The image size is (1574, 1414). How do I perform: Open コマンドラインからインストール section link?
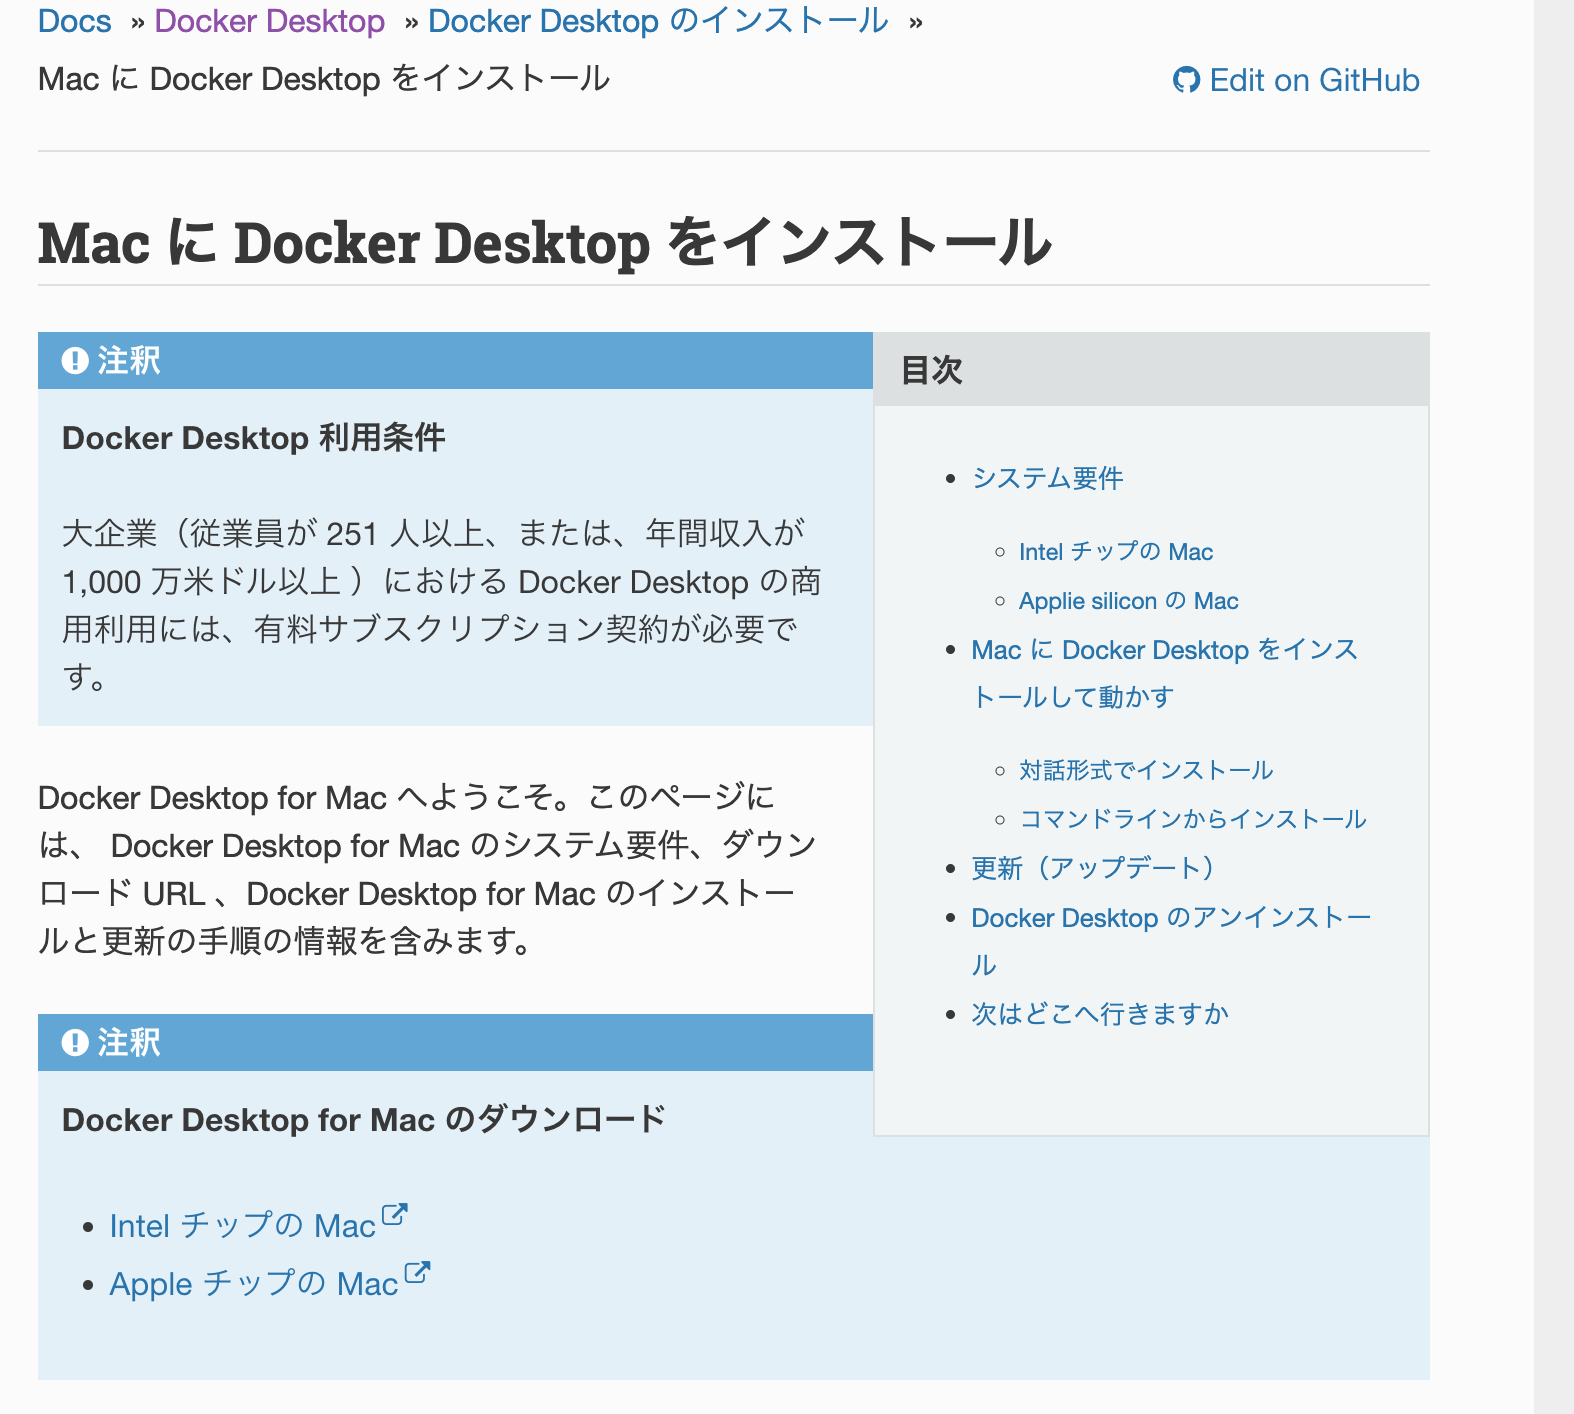pyautogui.click(x=1192, y=819)
